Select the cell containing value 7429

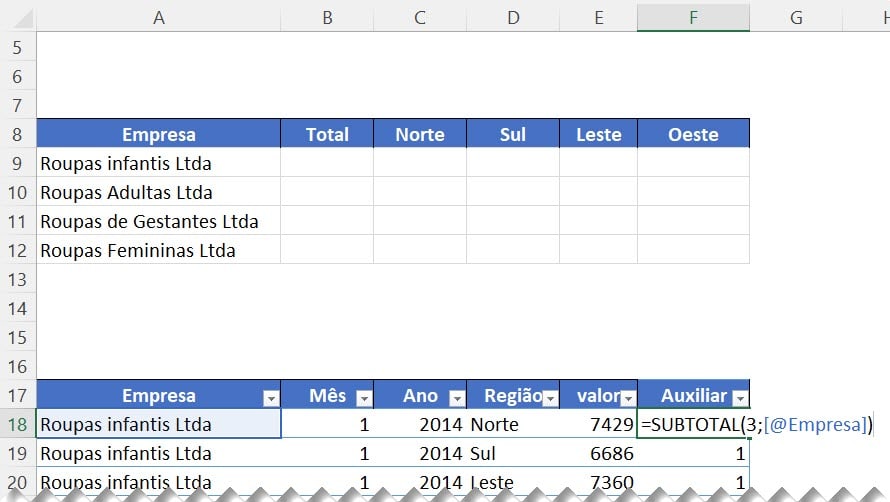(x=598, y=424)
